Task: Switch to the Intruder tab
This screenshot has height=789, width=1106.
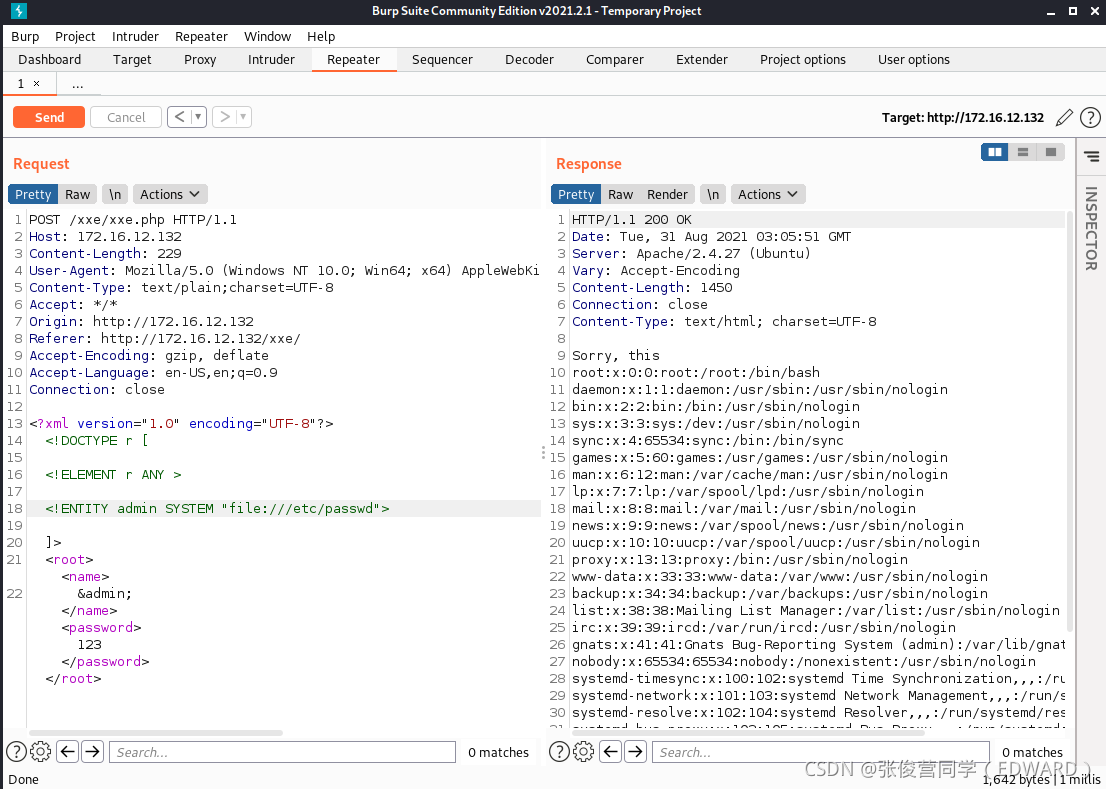Action: (x=271, y=60)
